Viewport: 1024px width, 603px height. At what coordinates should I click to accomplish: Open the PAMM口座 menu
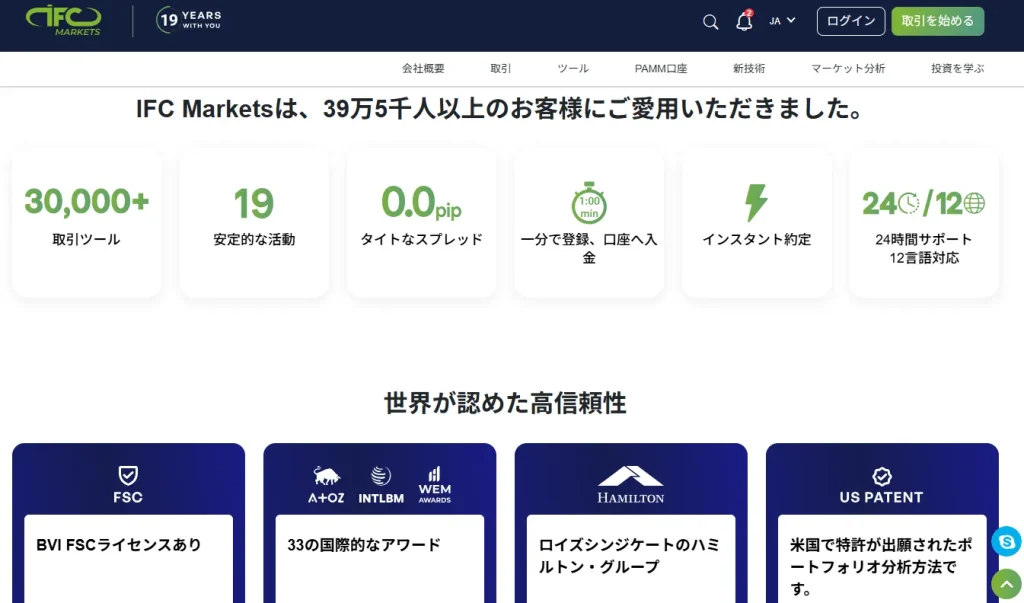(x=661, y=68)
